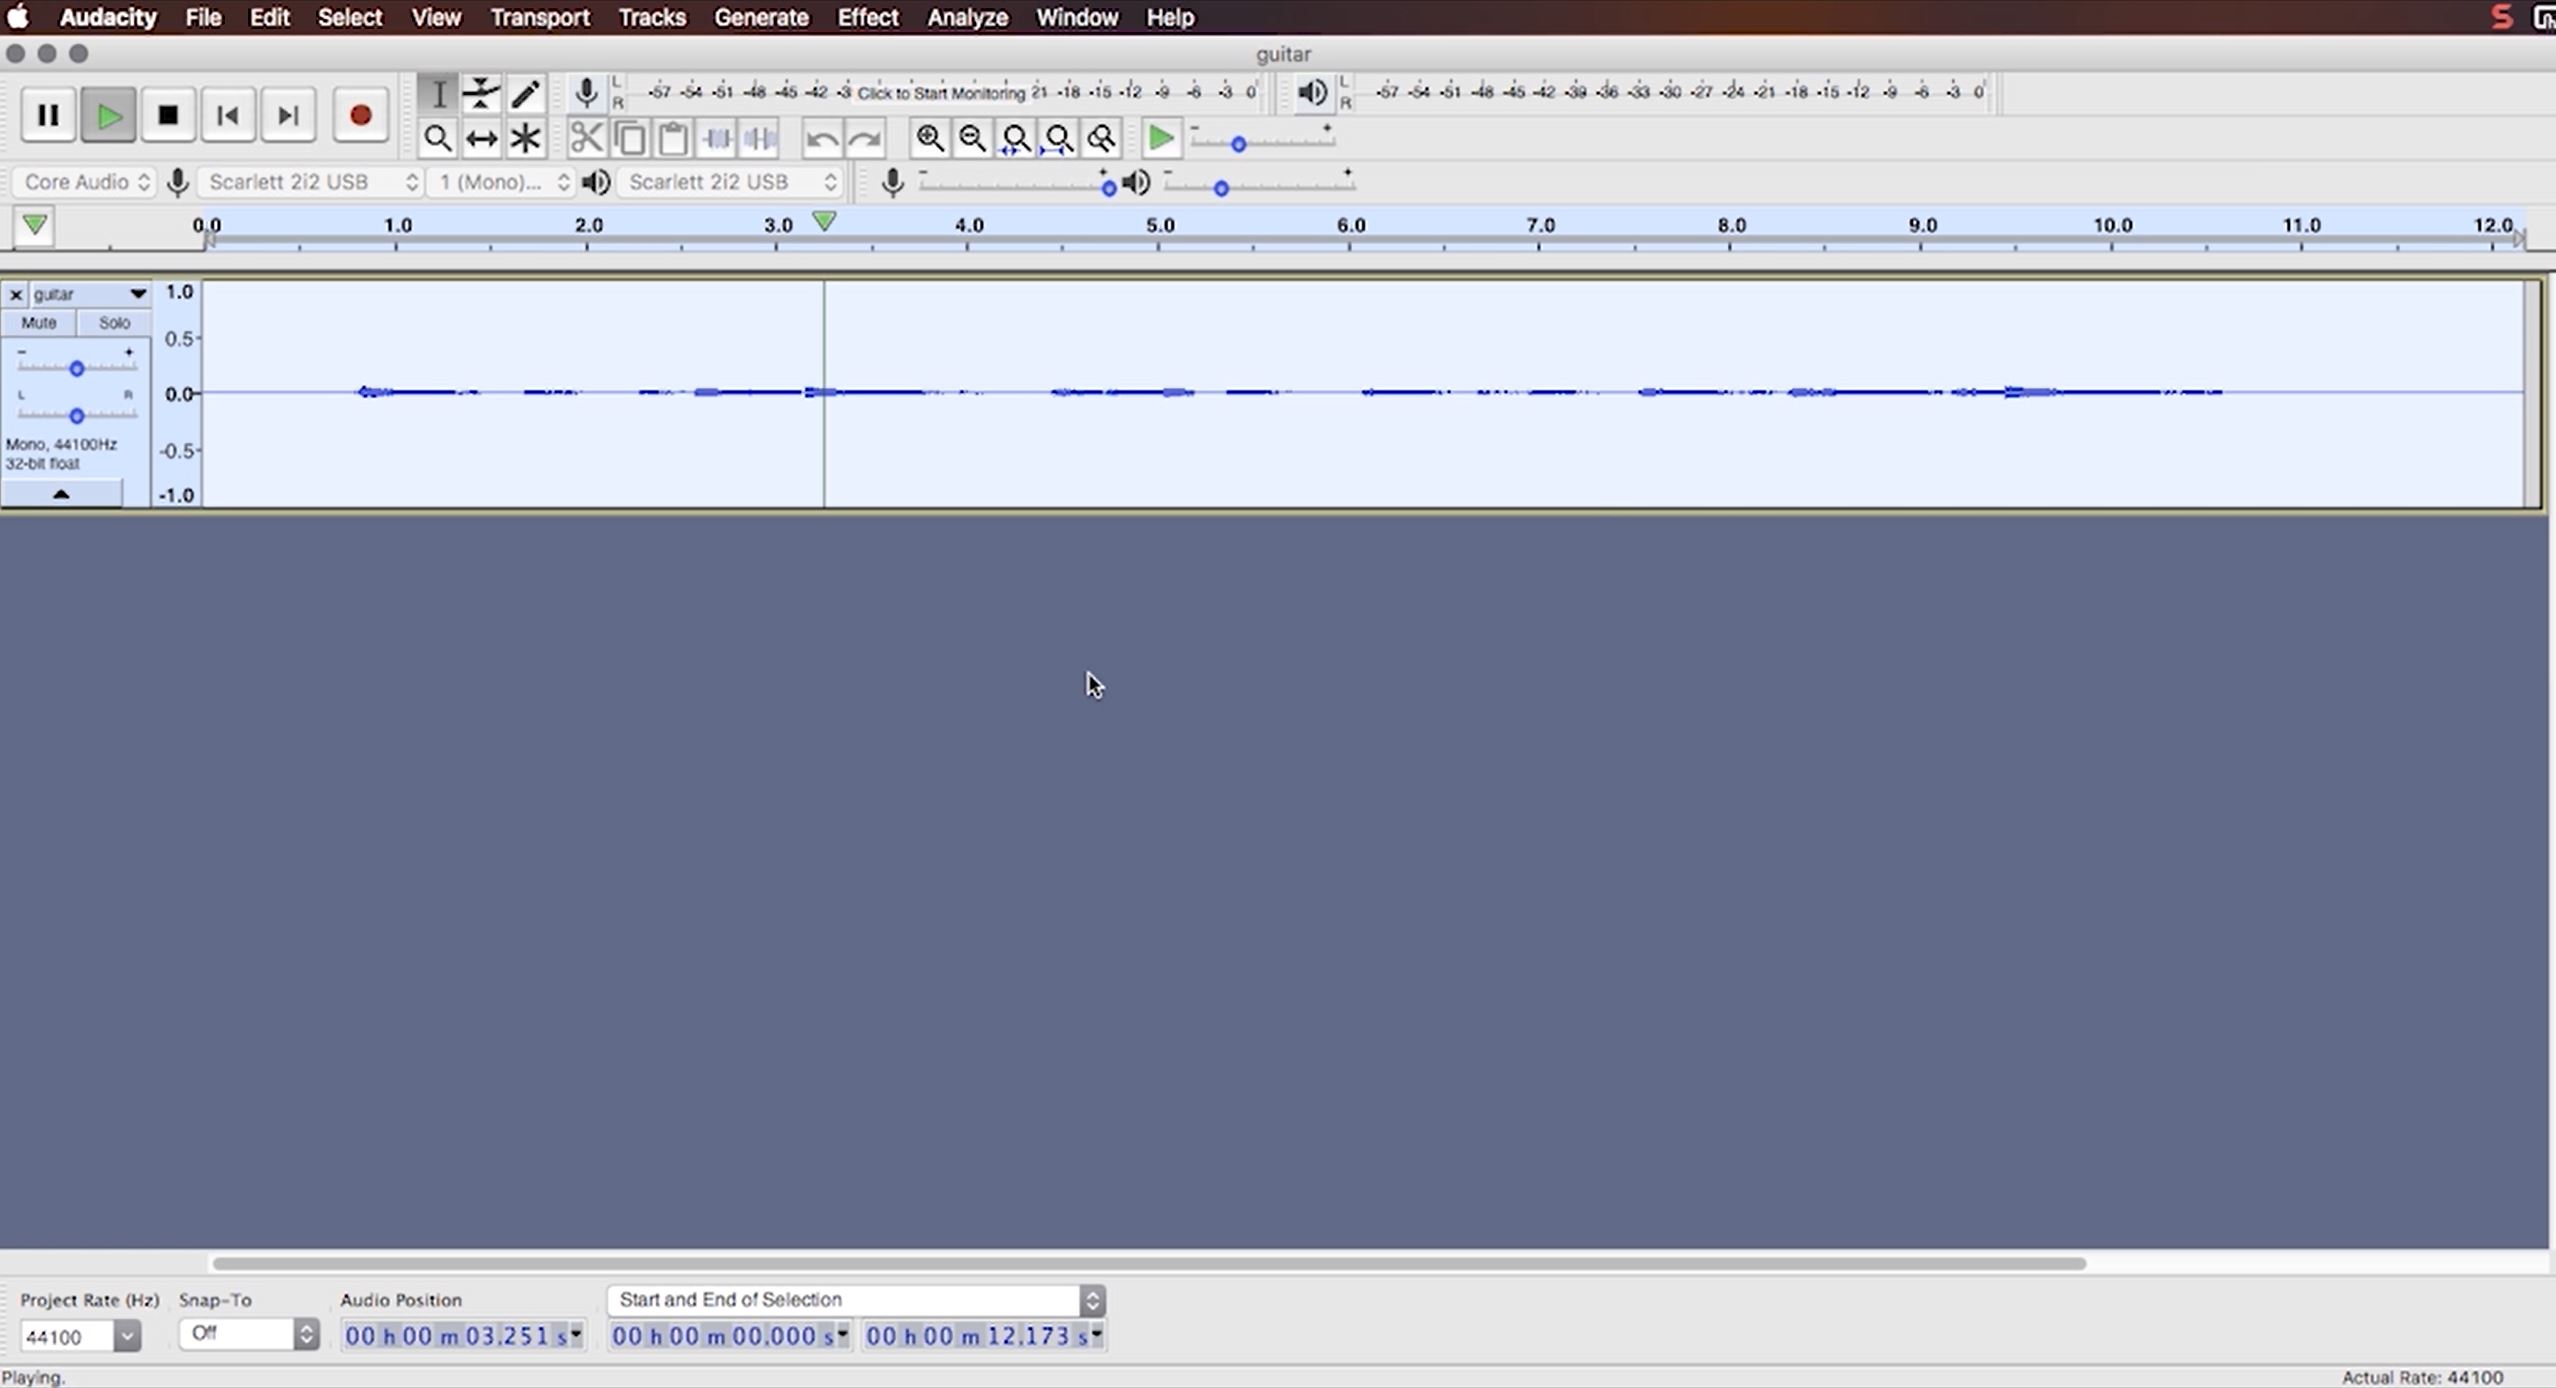The width and height of the screenshot is (2556, 1388).
Task: Click the Cut scissors icon
Action: [586, 138]
